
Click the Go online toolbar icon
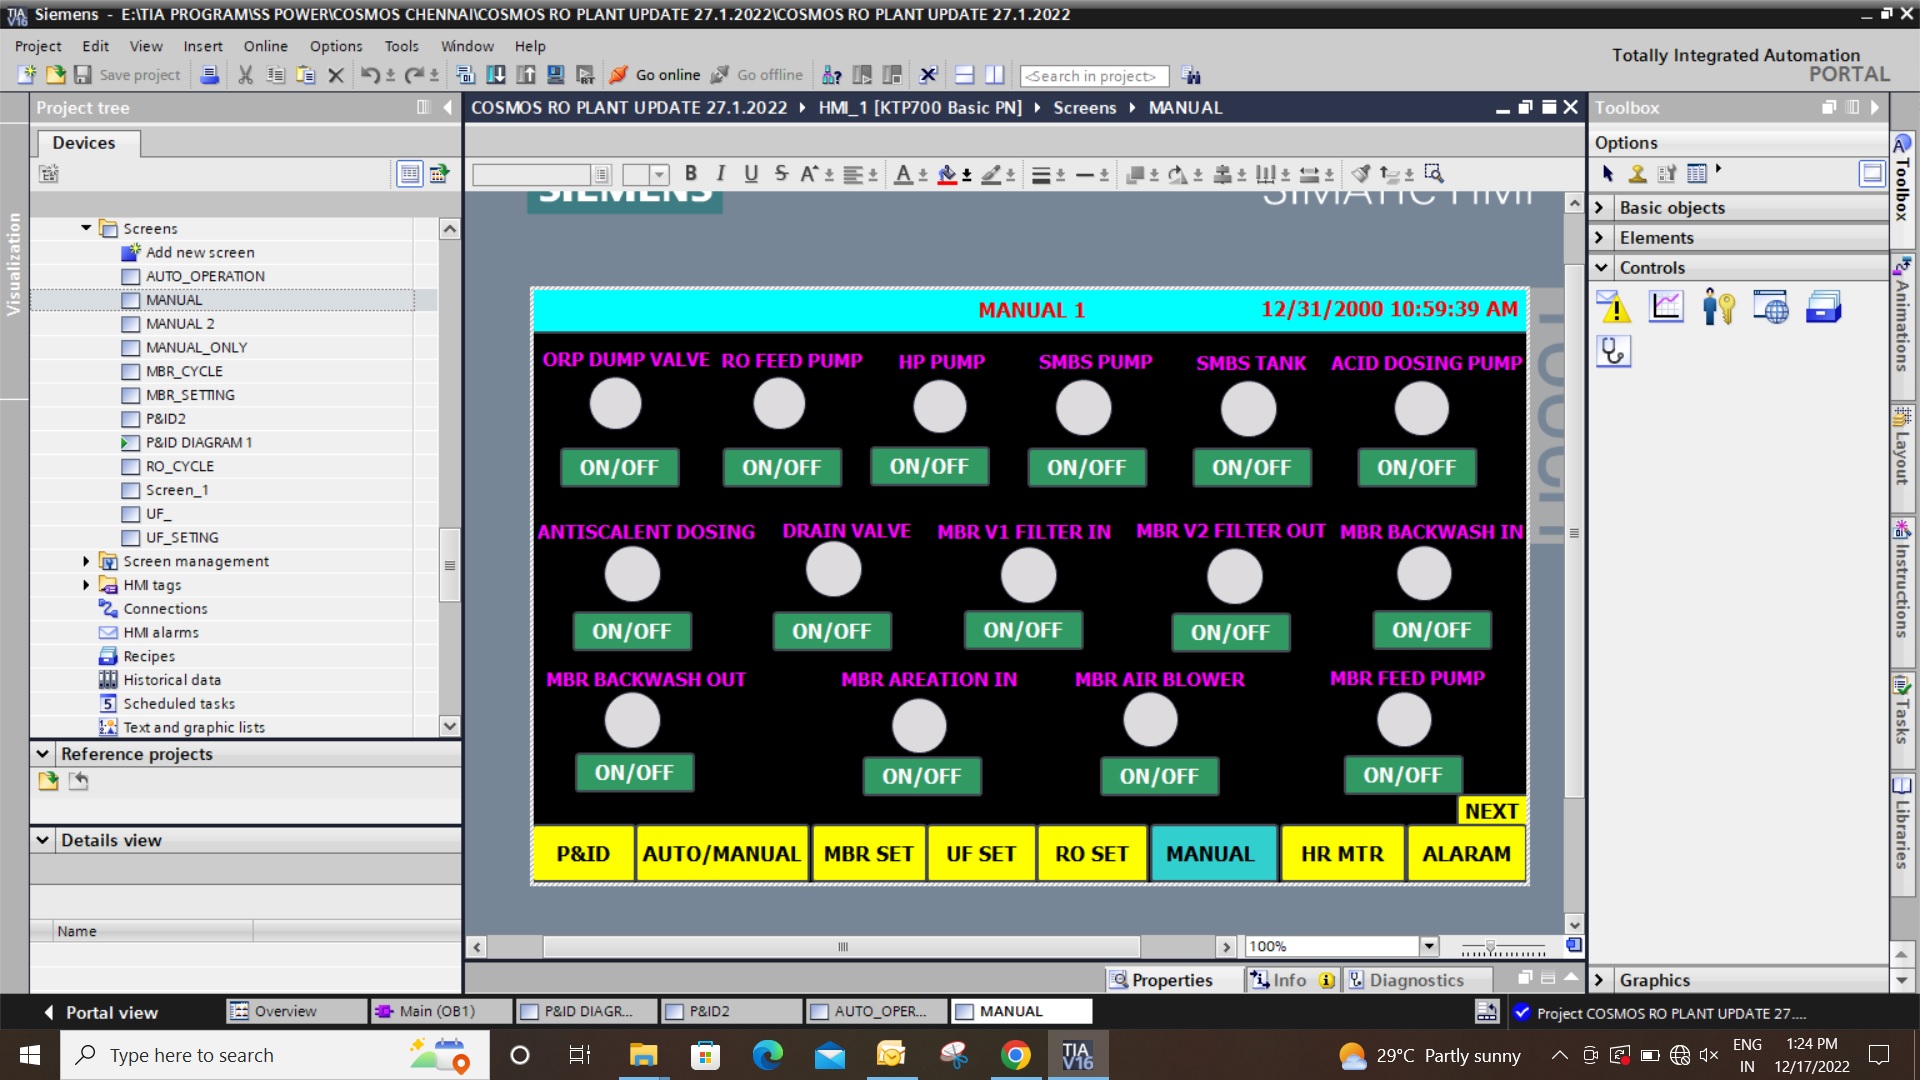pyautogui.click(x=655, y=75)
